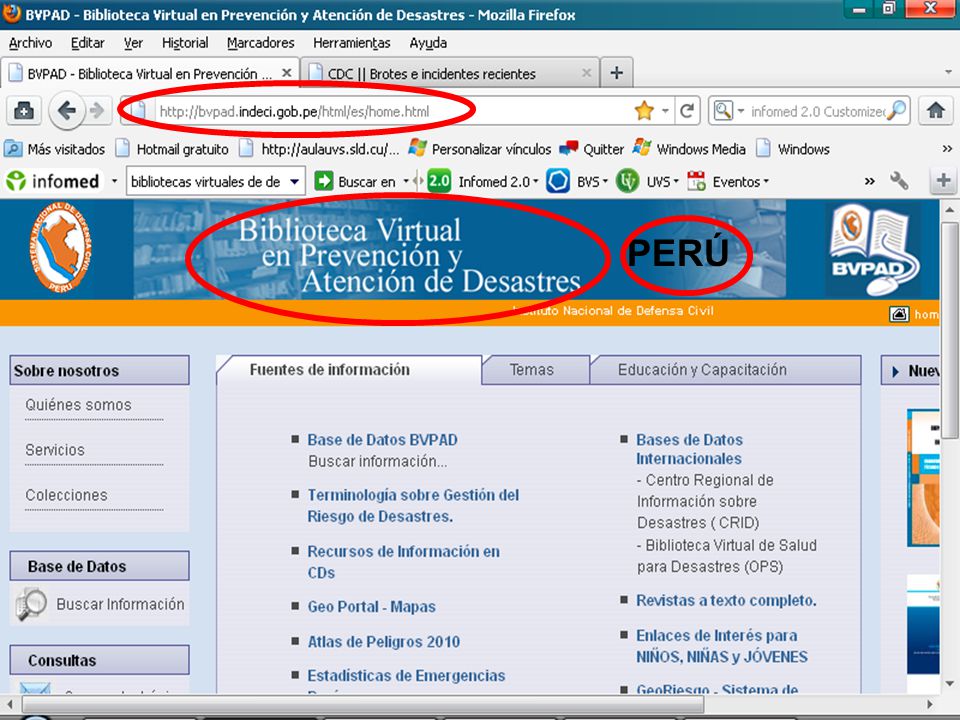Click the Buscar Información magnifier icon
The image size is (960, 720).
pos(31,604)
